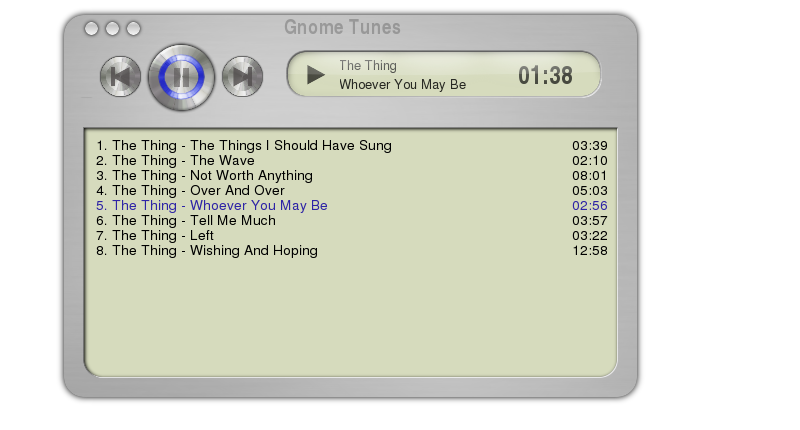Click the highlighted track Whoever You May Be
Viewport: 800px width, 430px height.
352,206
